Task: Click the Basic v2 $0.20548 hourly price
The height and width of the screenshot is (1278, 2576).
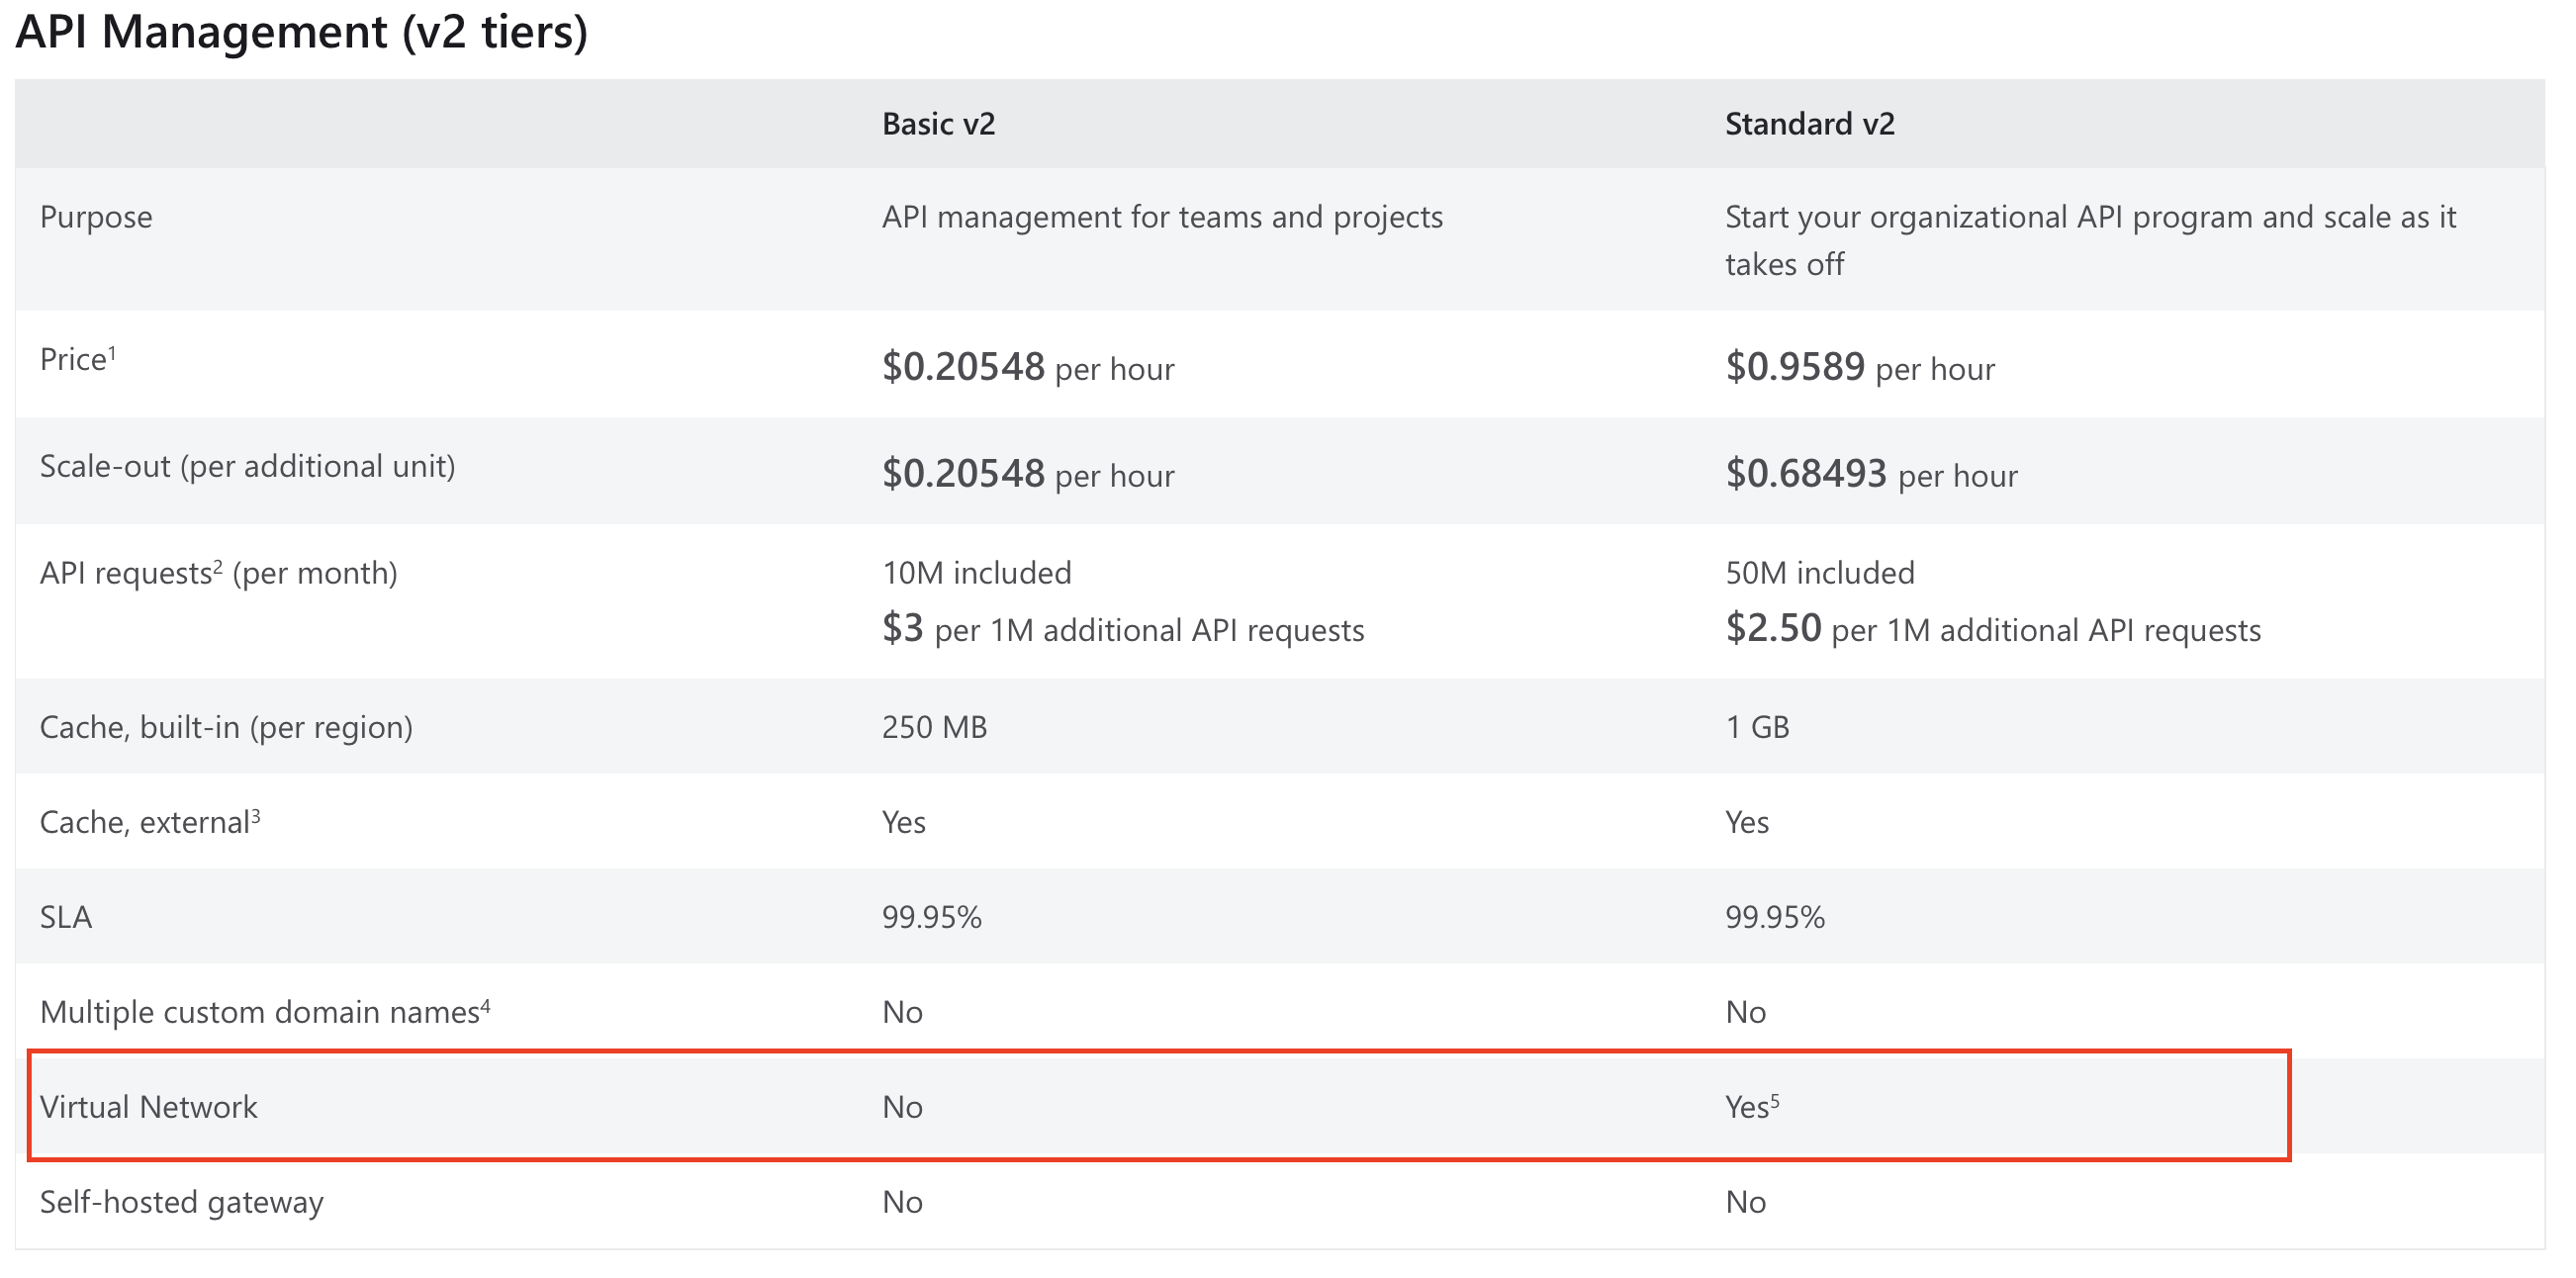Action: point(963,367)
